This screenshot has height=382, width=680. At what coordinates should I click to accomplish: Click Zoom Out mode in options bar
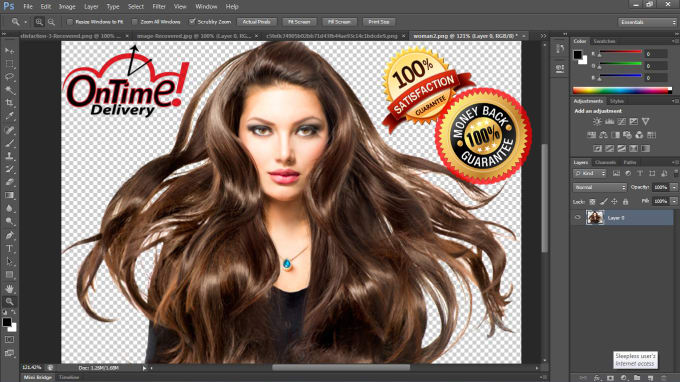[x=51, y=22]
